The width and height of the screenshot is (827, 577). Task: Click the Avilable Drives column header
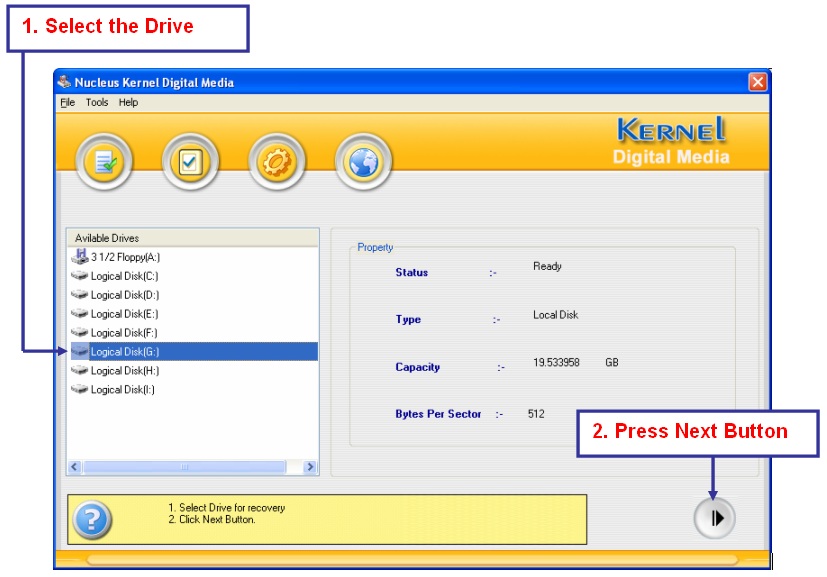(193, 238)
